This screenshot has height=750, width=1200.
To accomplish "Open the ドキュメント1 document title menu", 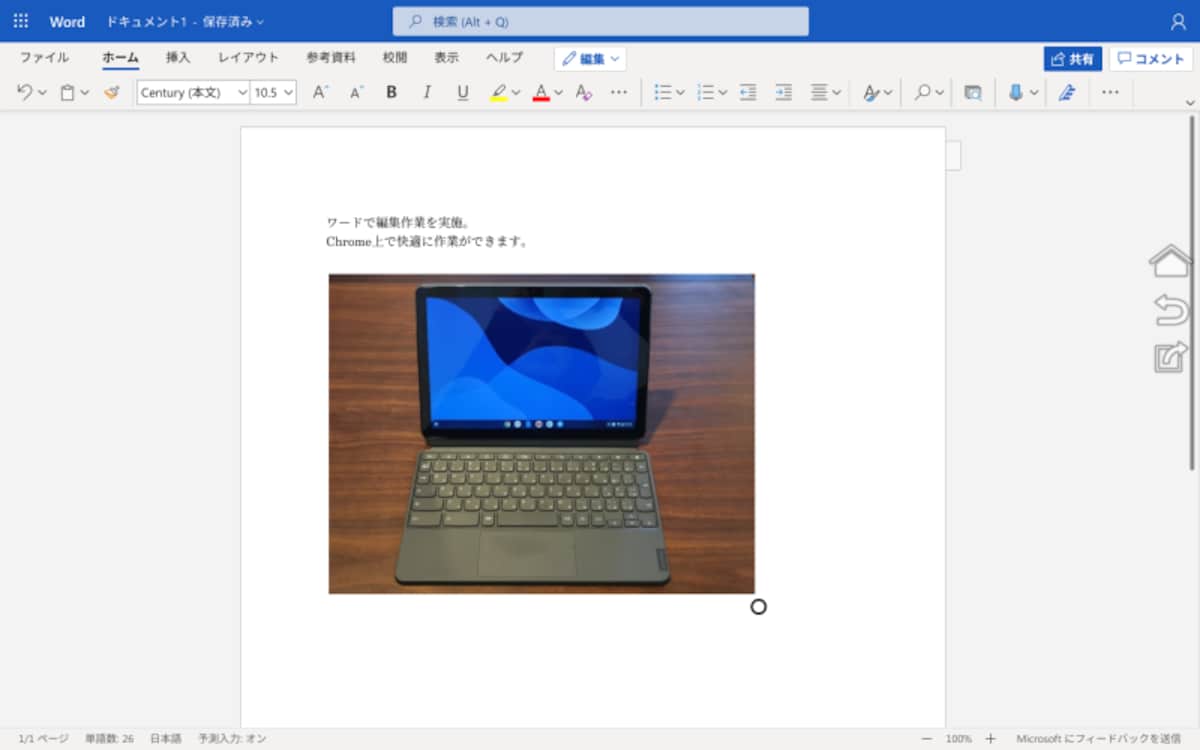I will click(185, 21).
